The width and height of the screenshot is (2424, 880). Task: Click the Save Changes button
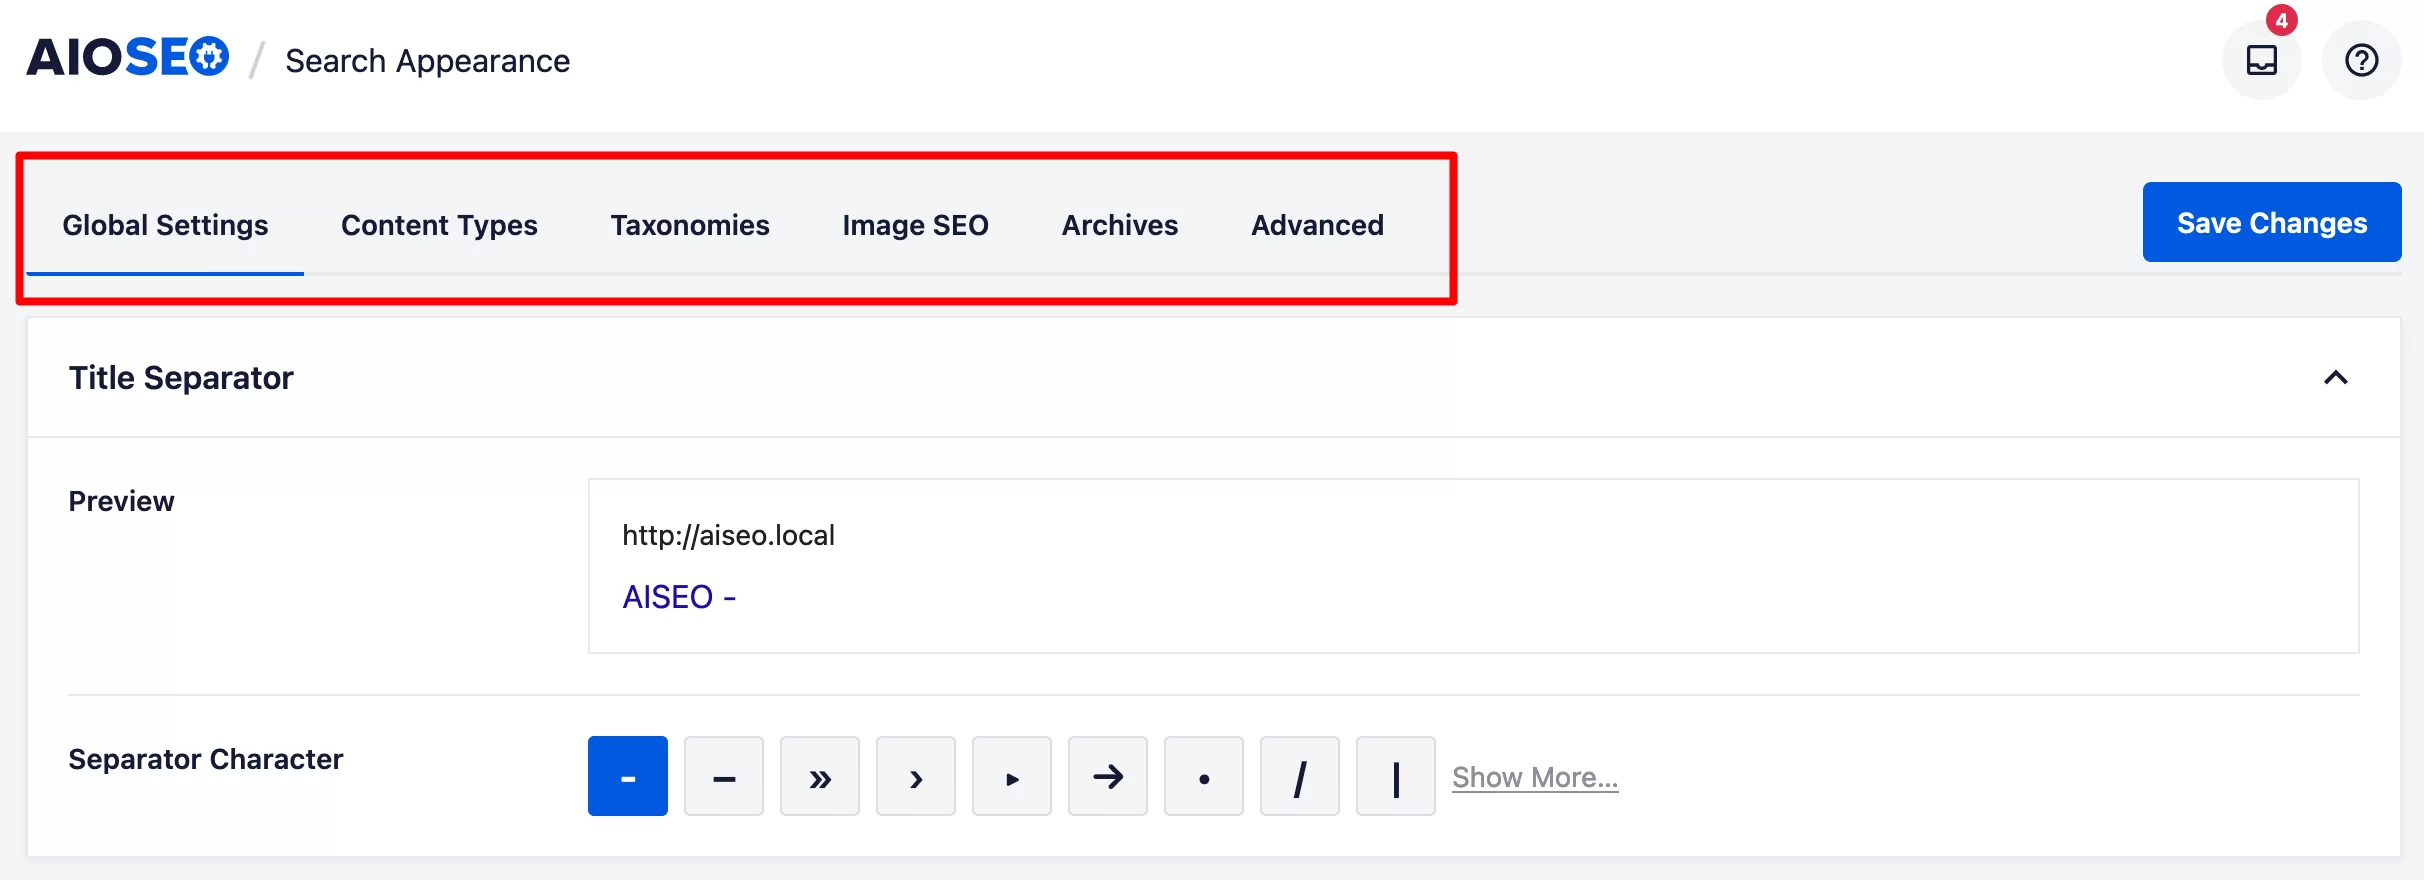(2272, 222)
